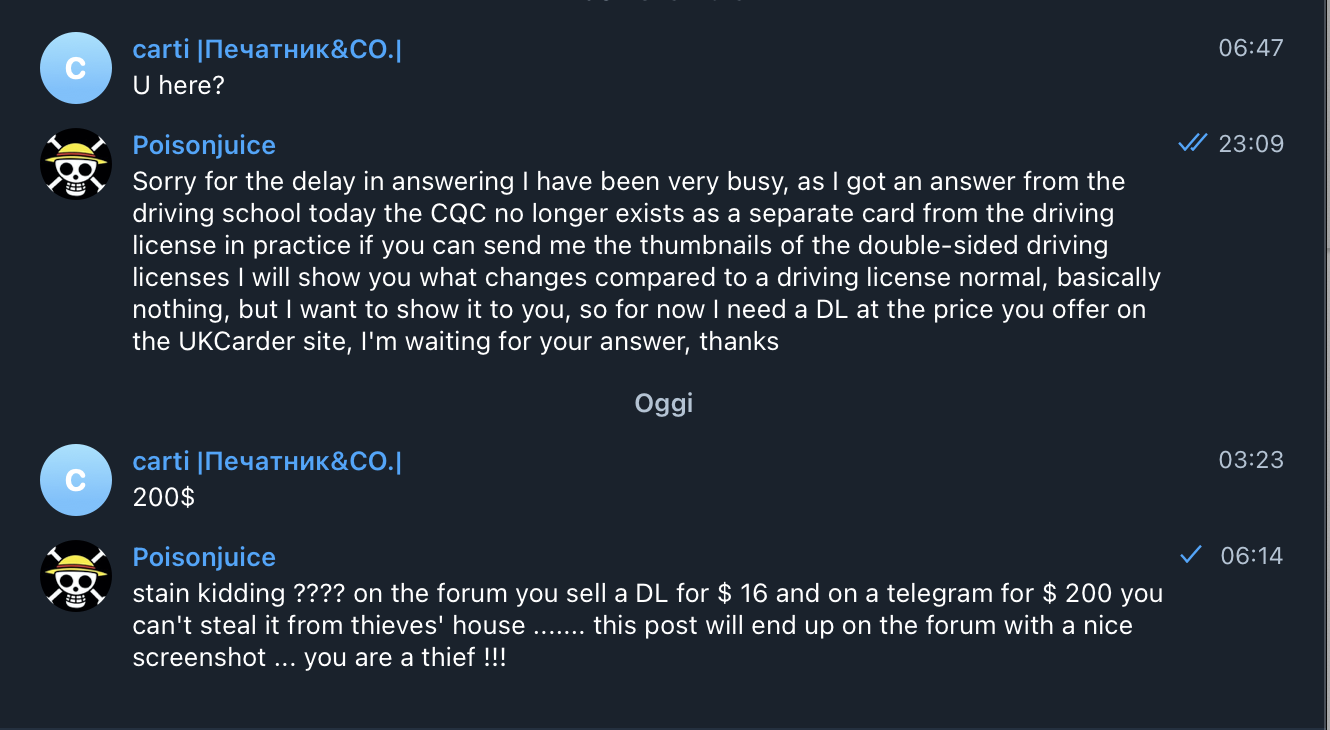The width and height of the screenshot is (1330, 730).
Task: Open carti sender name above "U here?"
Action: [267, 50]
